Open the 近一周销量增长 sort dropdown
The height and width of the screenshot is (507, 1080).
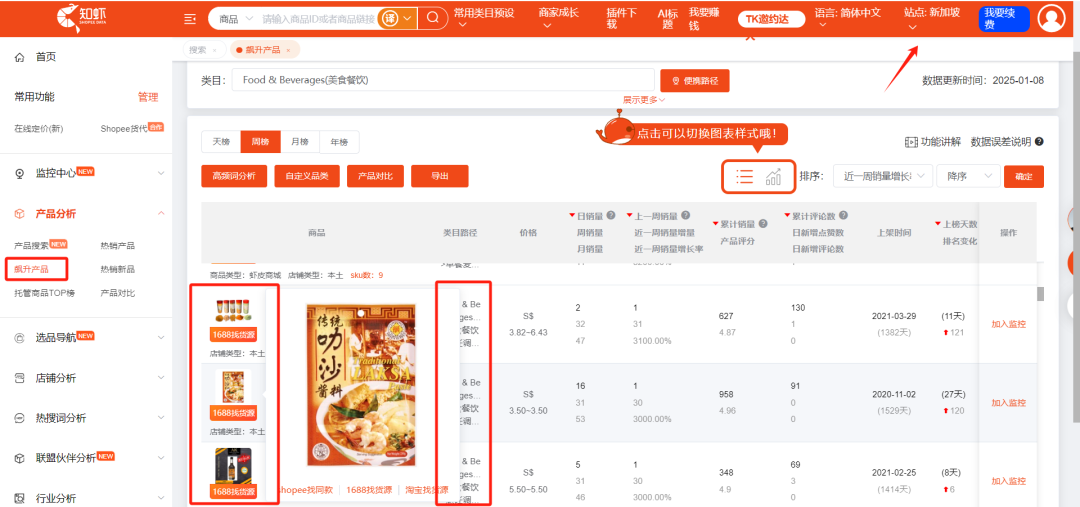[883, 176]
